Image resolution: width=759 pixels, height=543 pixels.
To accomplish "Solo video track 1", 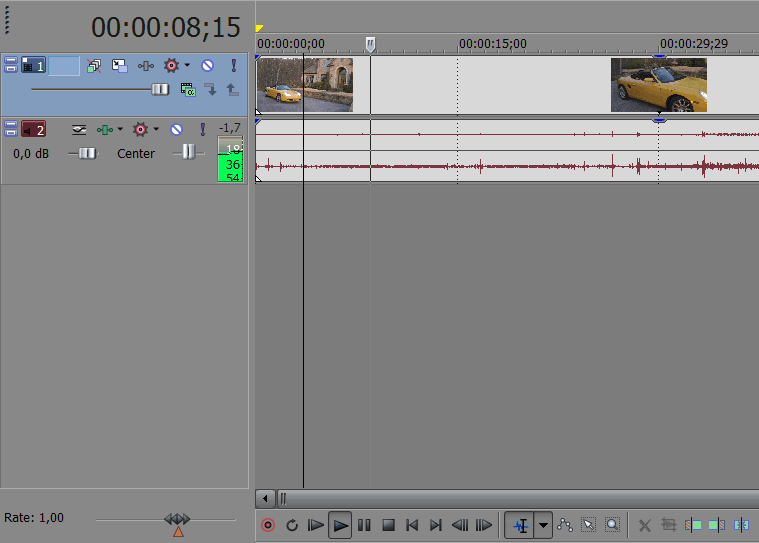I will click(234, 65).
